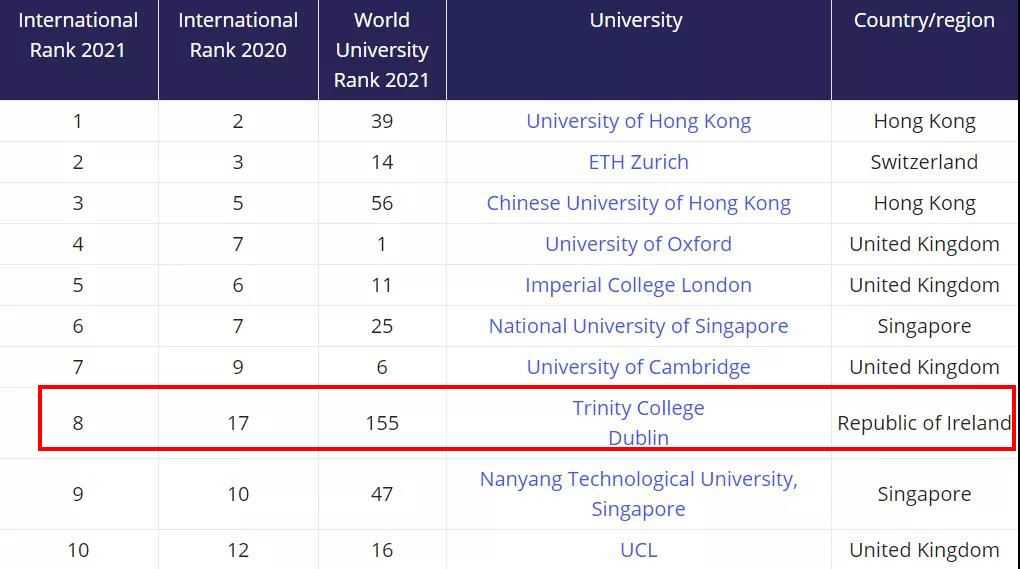Open the ETH Zurich link
1020x569 pixels.
(x=638, y=162)
